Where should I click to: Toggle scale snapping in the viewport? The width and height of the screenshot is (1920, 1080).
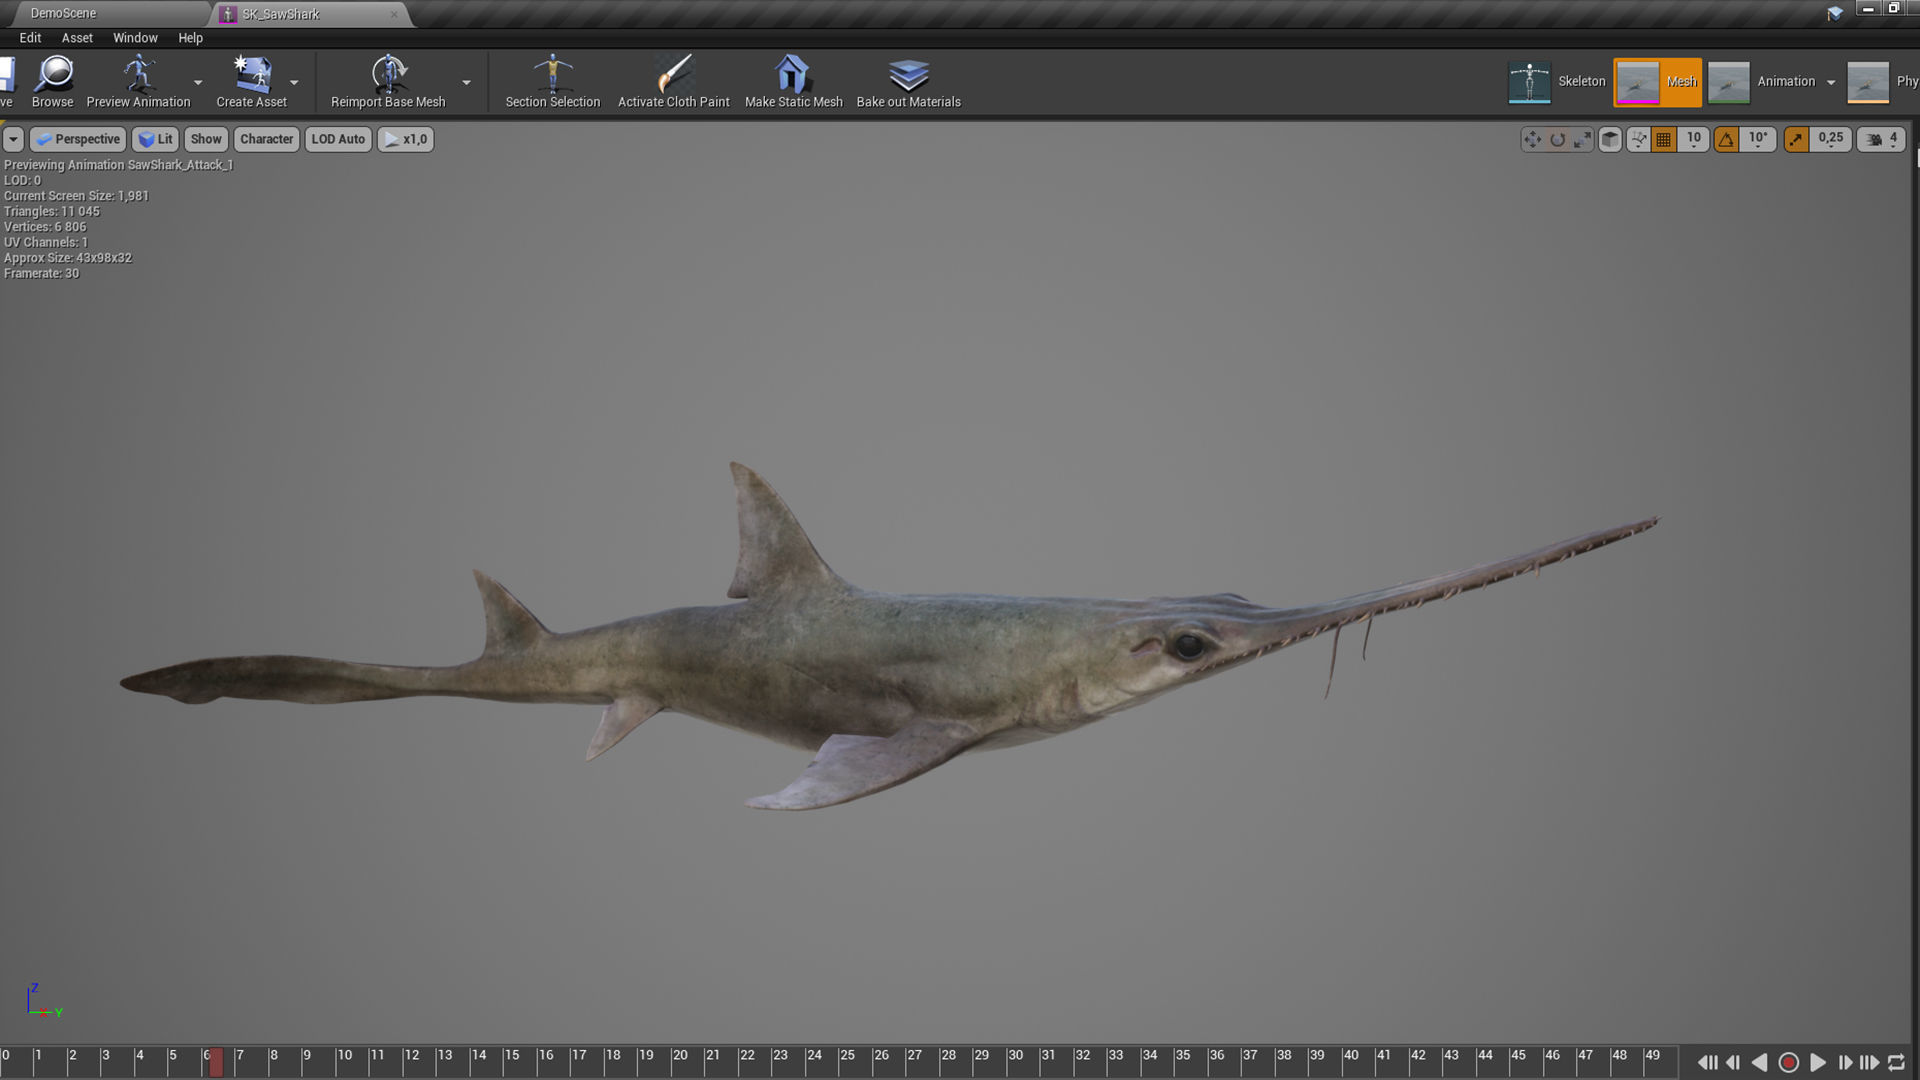click(x=1796, y=139)
